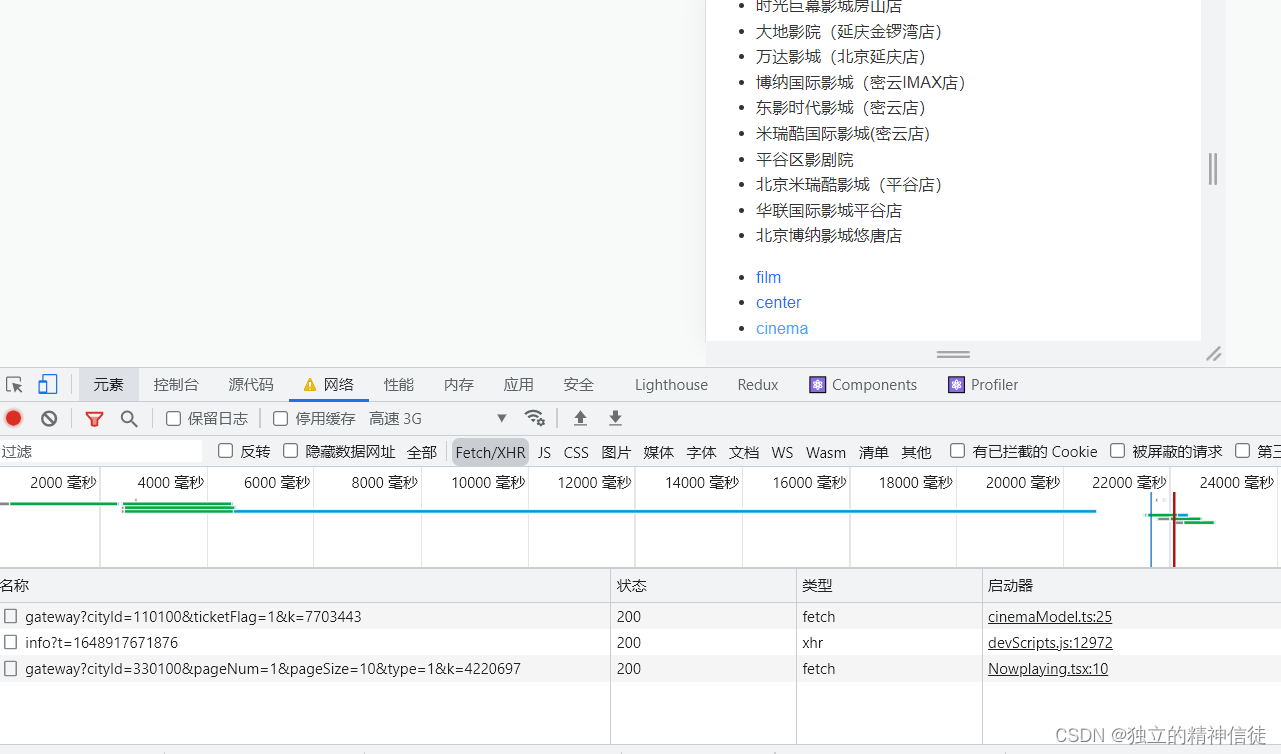Select Wasm request type filter
1281x754 pixels.
coord(826,452)
